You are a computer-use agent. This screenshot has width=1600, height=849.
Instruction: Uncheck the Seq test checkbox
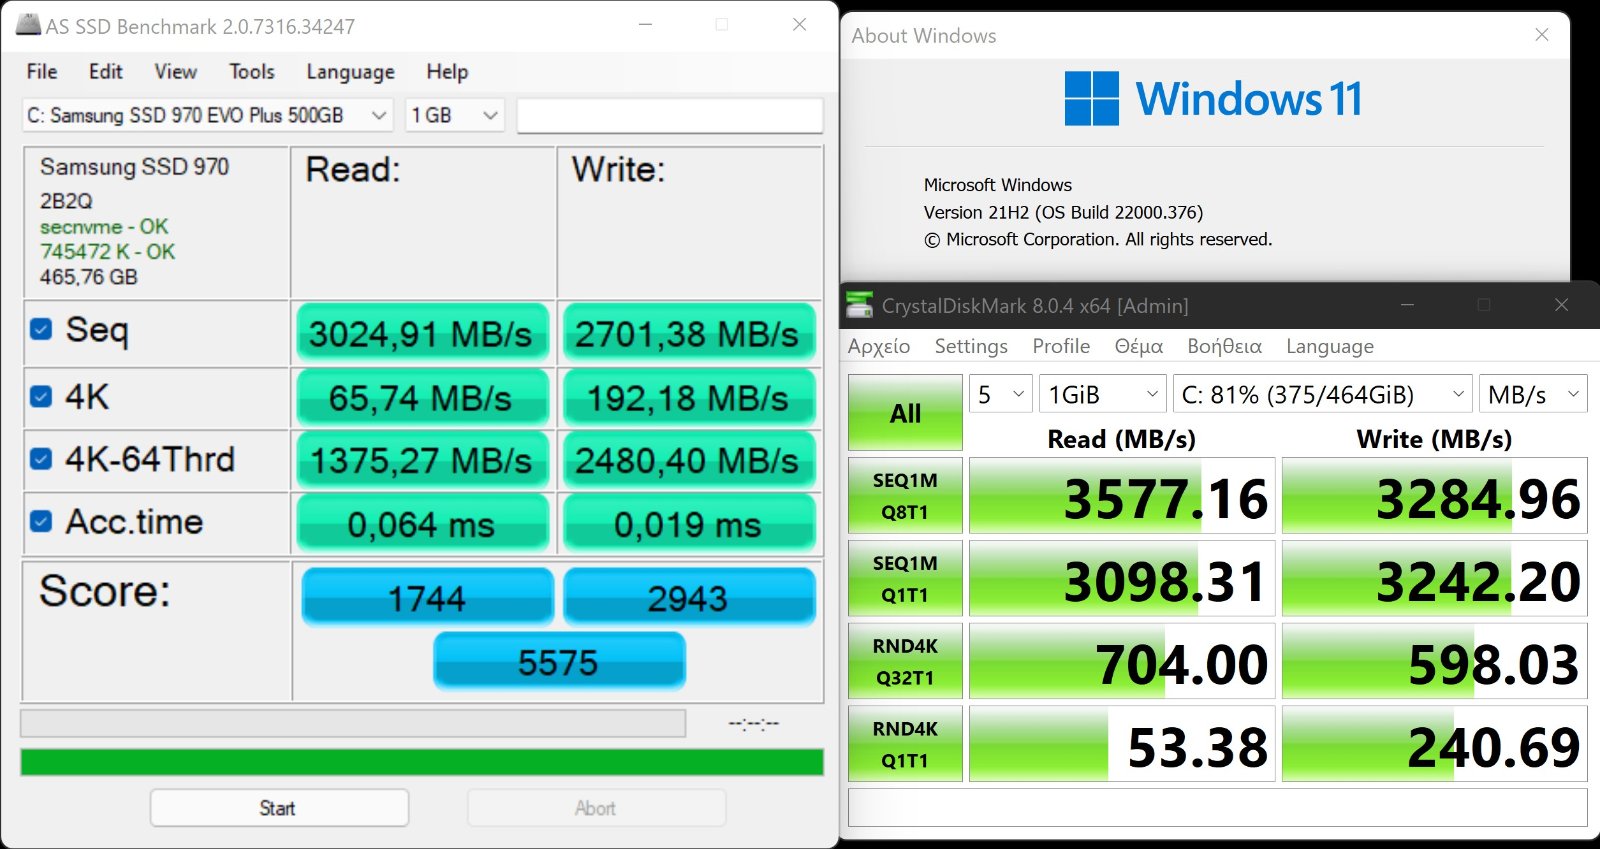coord(41,329)
